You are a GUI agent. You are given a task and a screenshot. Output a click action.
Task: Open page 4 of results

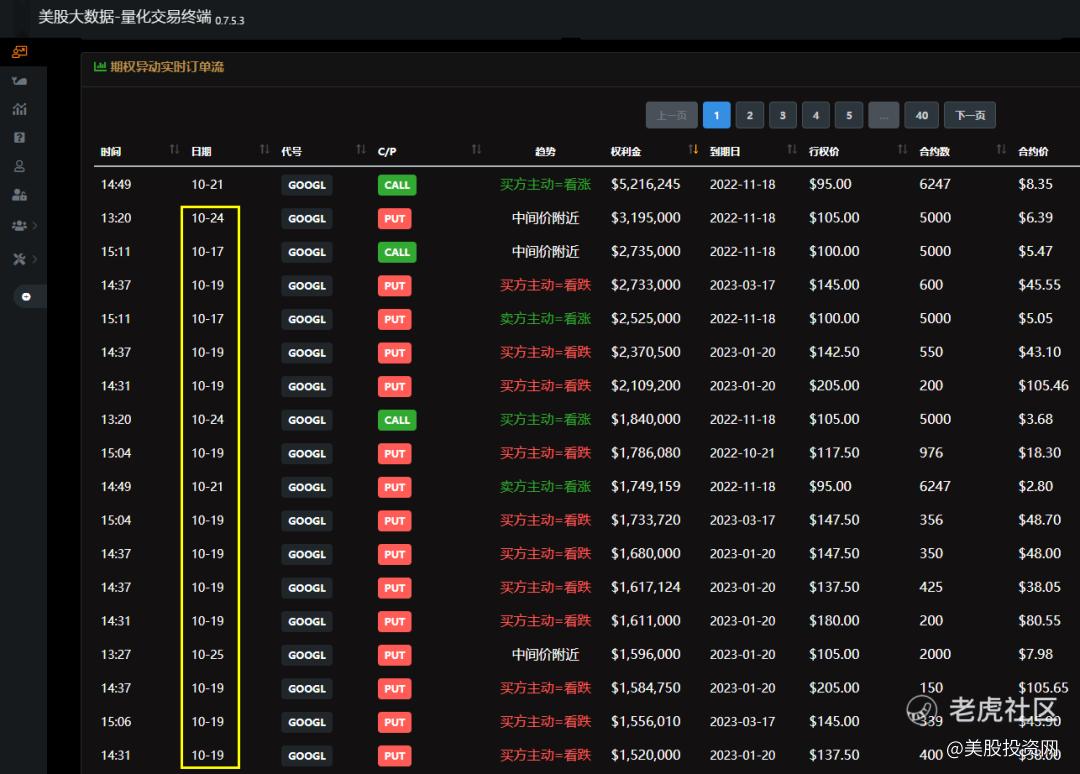pos(816,115)
